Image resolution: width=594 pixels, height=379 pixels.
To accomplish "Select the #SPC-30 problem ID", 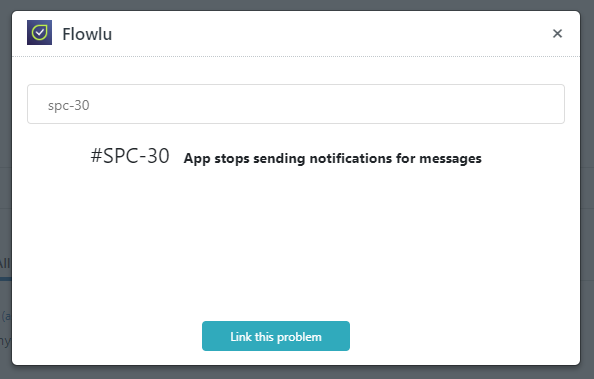I will point(130,156).
